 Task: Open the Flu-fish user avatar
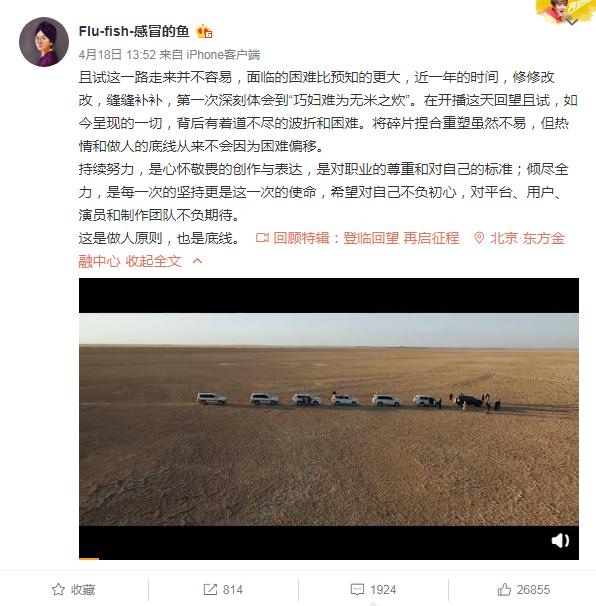click(x=44, y=42)
